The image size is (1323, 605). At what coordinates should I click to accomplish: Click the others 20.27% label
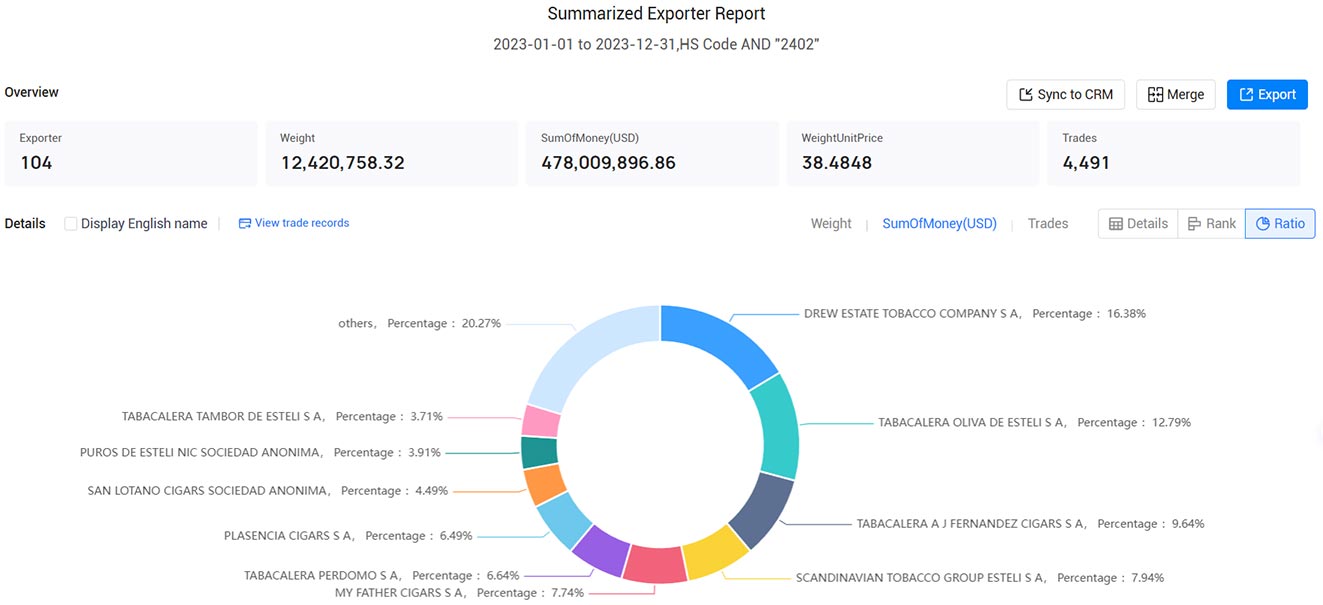(x=419, y=323)
